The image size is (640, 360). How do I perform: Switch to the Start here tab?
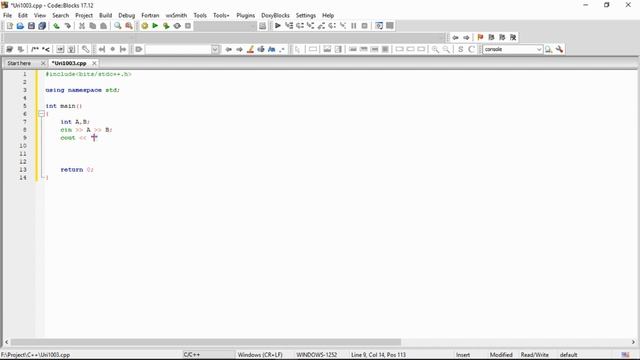19,63
